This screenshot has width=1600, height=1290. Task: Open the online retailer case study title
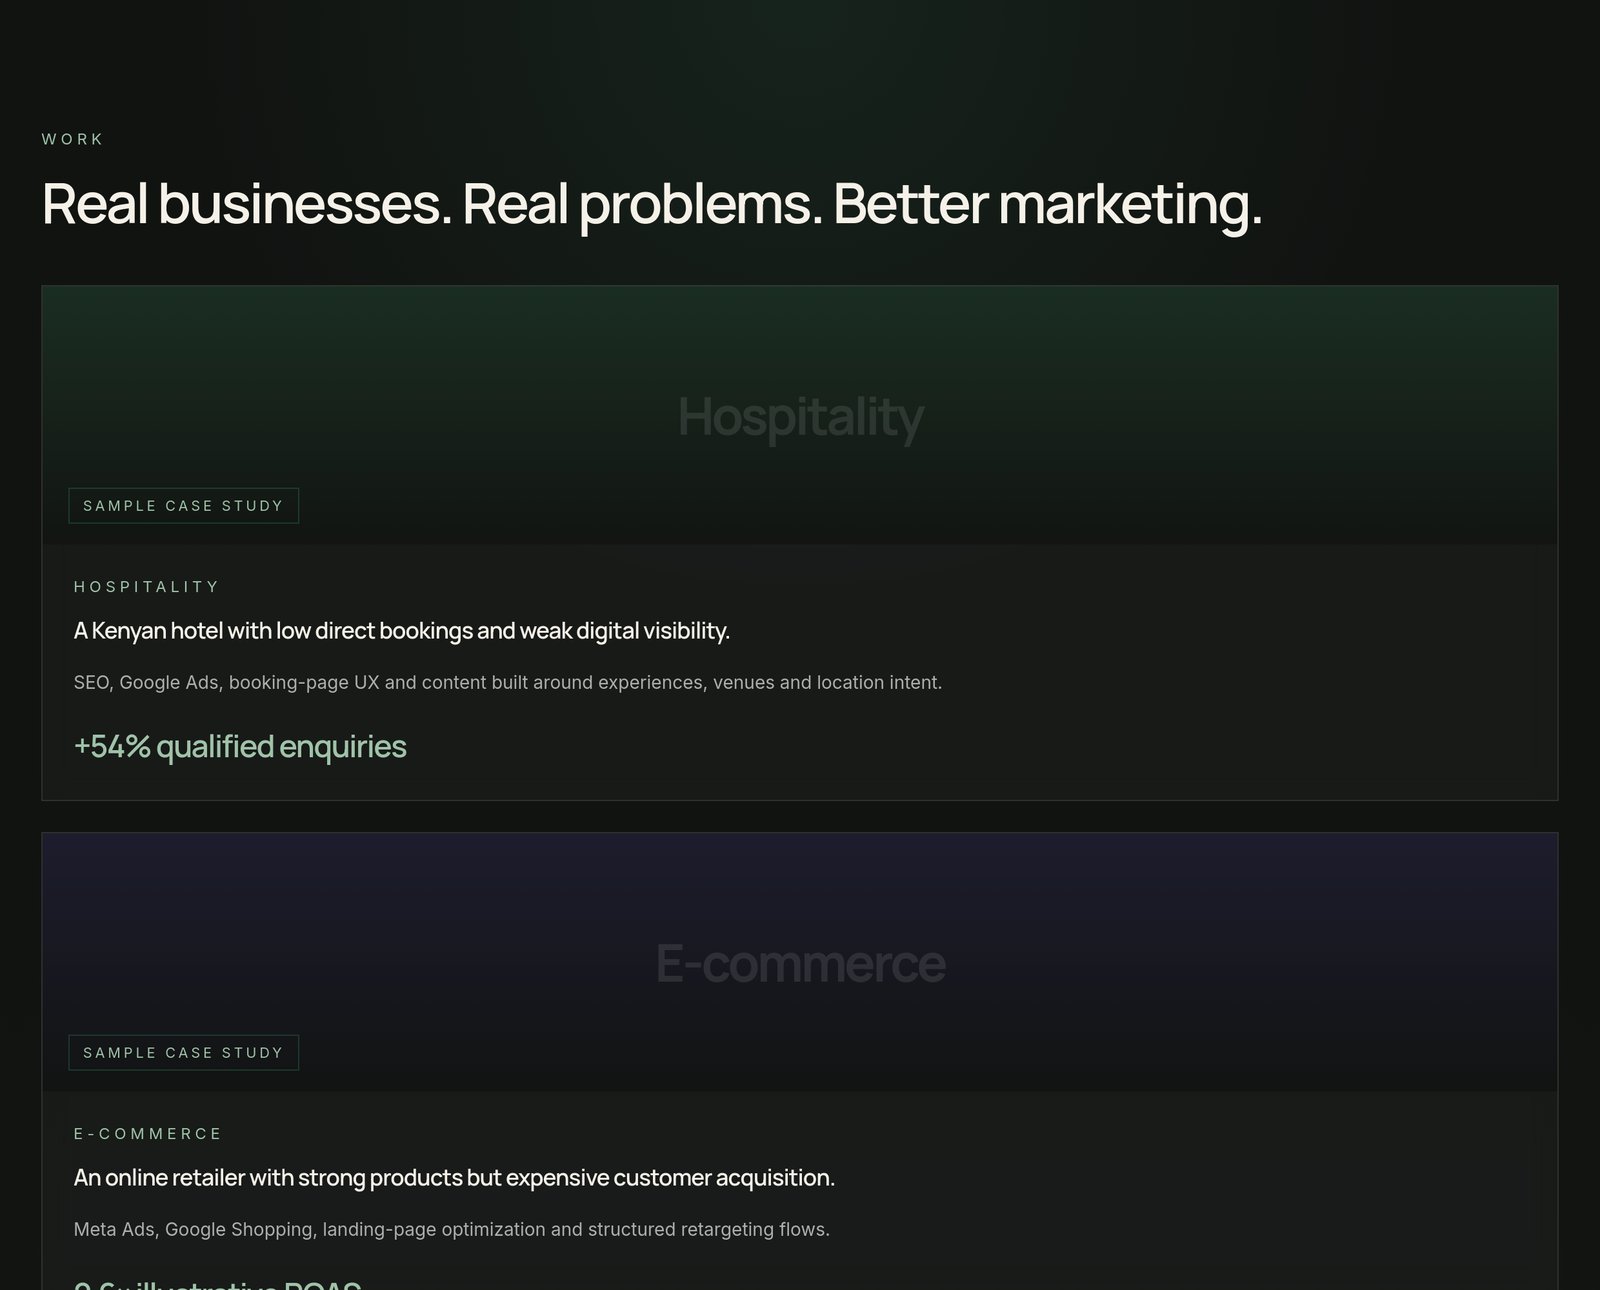[x=454, y=1178]
